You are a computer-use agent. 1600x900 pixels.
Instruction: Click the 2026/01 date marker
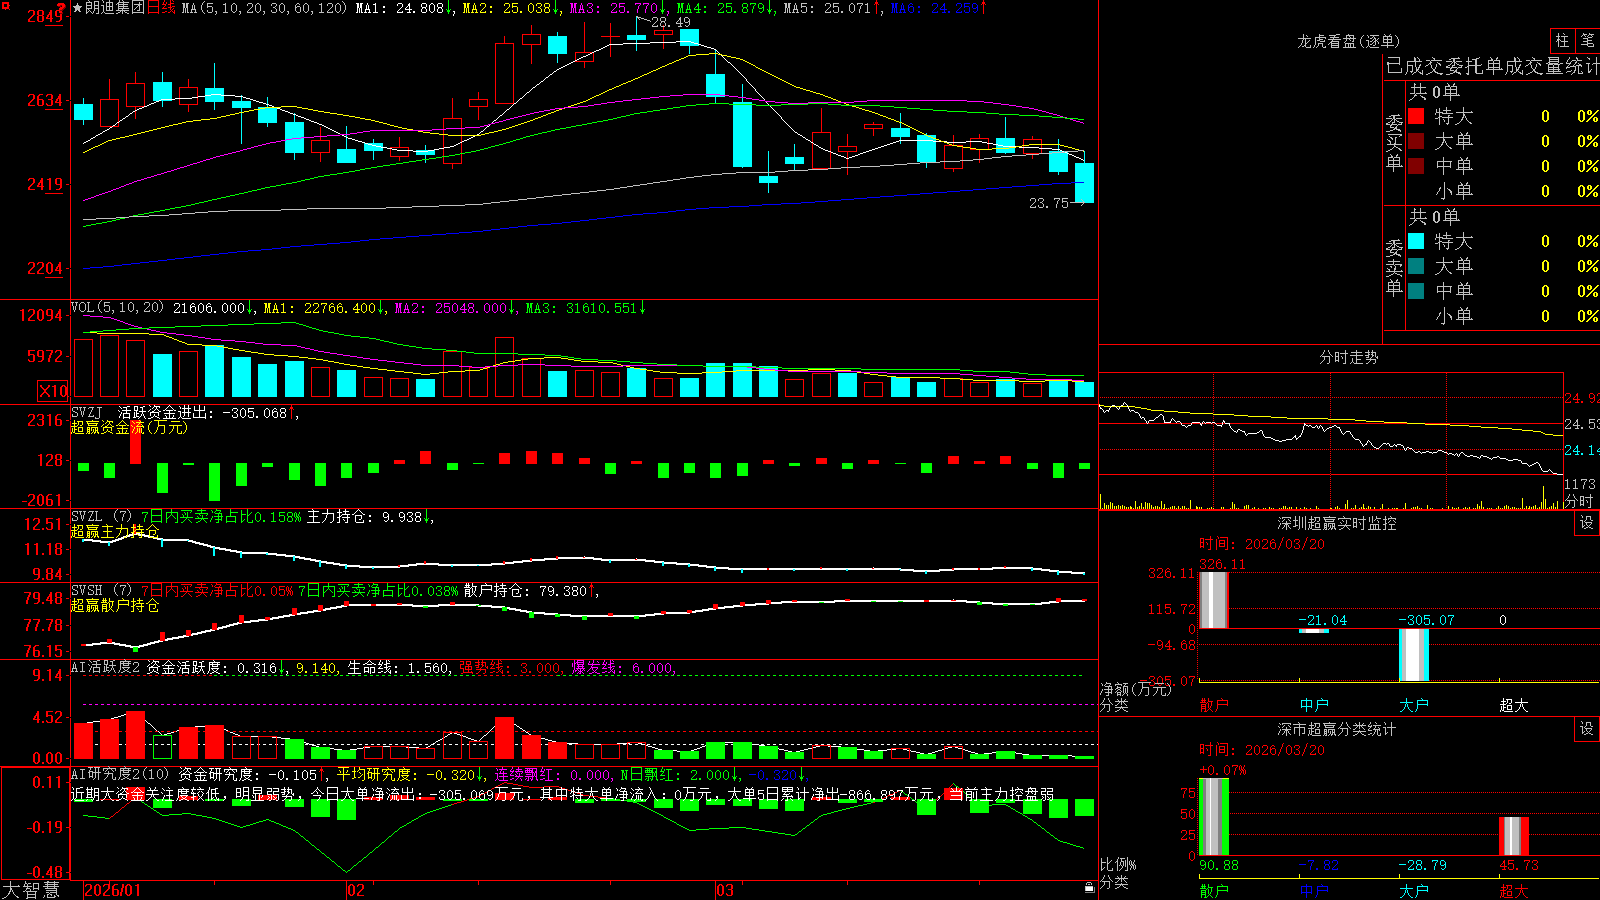(113, 890)
